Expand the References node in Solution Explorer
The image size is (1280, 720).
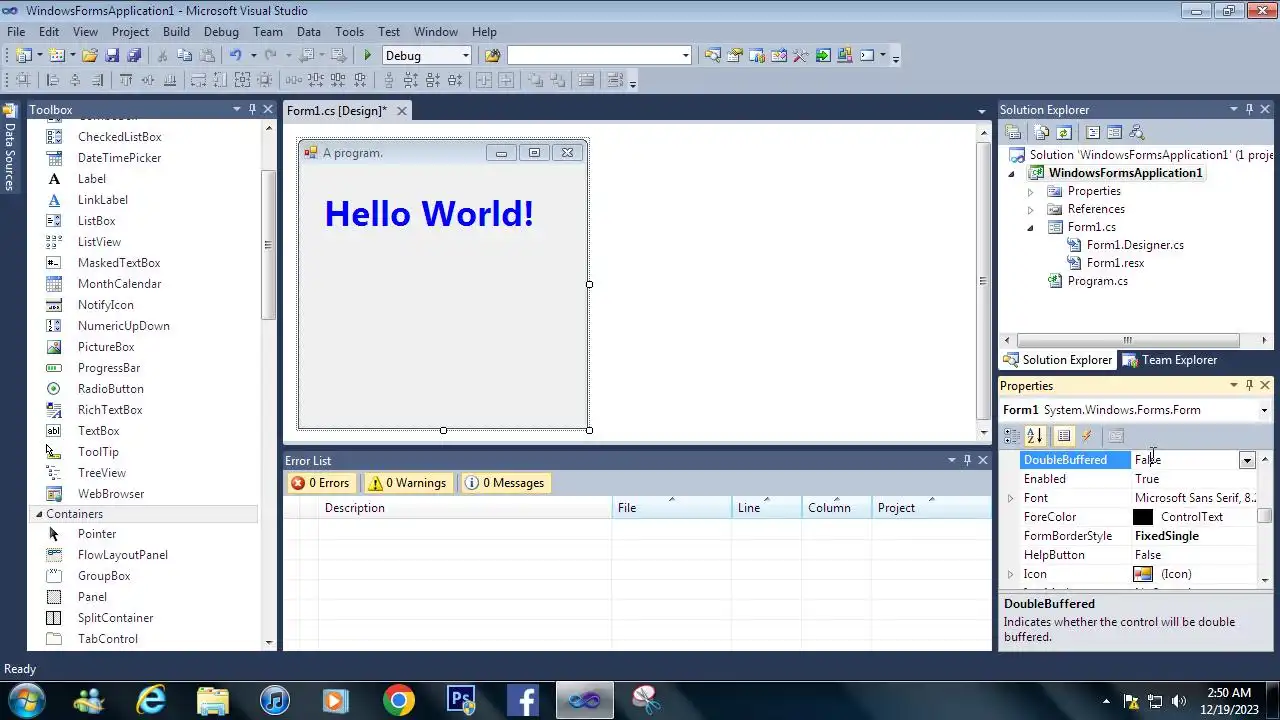point(1030,209)
